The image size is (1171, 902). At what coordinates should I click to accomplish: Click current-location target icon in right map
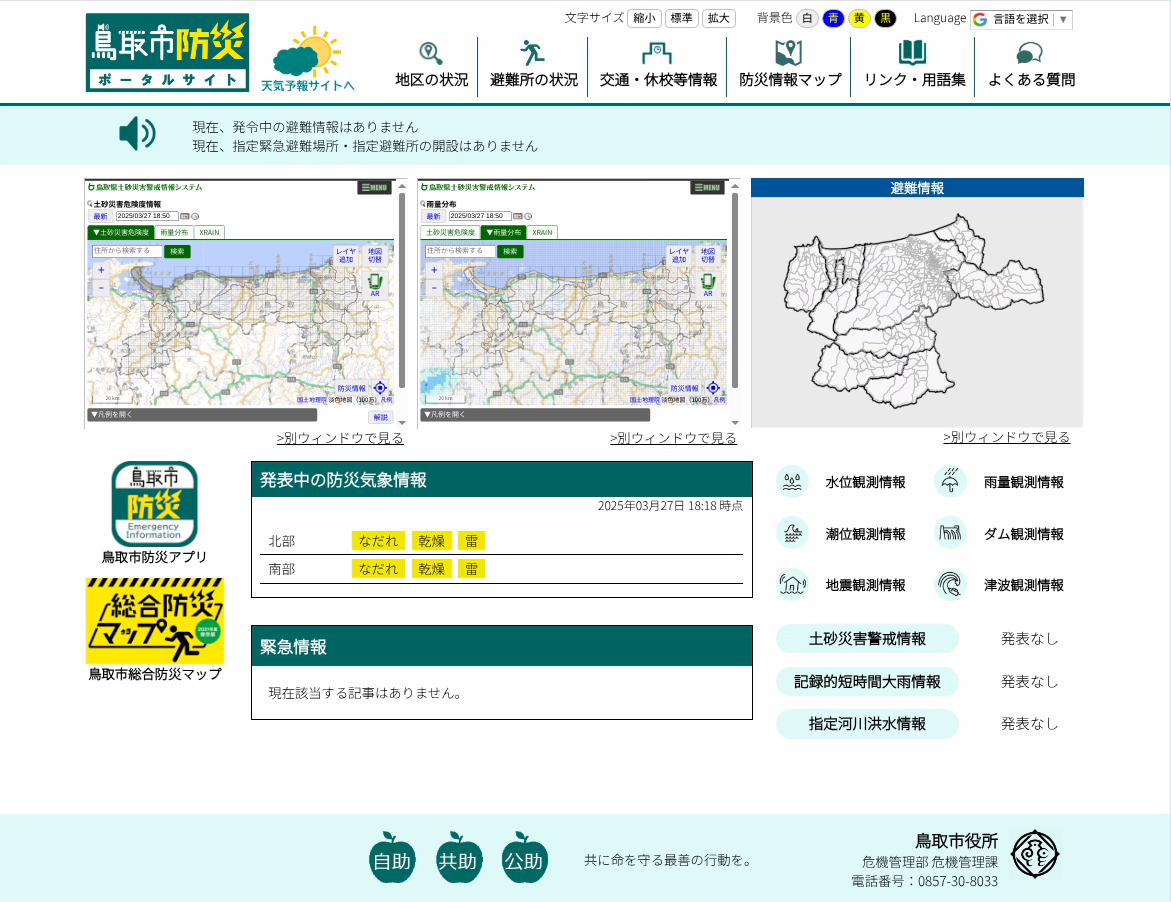point(713,388)
